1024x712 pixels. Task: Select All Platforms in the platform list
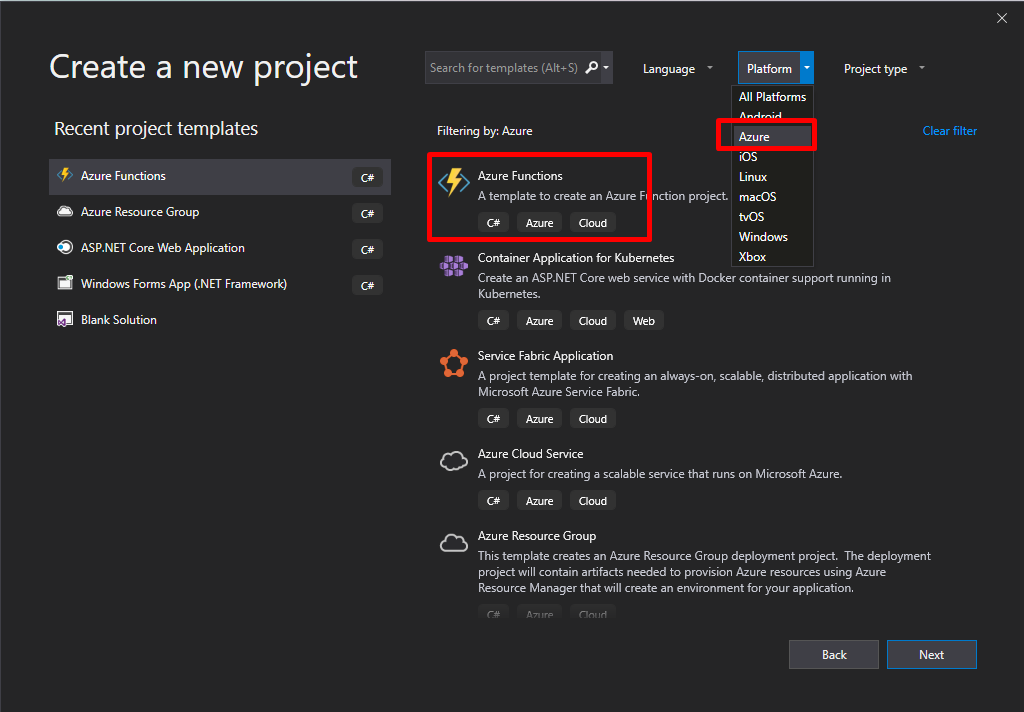pyautogui.click(x=772, y=97)
